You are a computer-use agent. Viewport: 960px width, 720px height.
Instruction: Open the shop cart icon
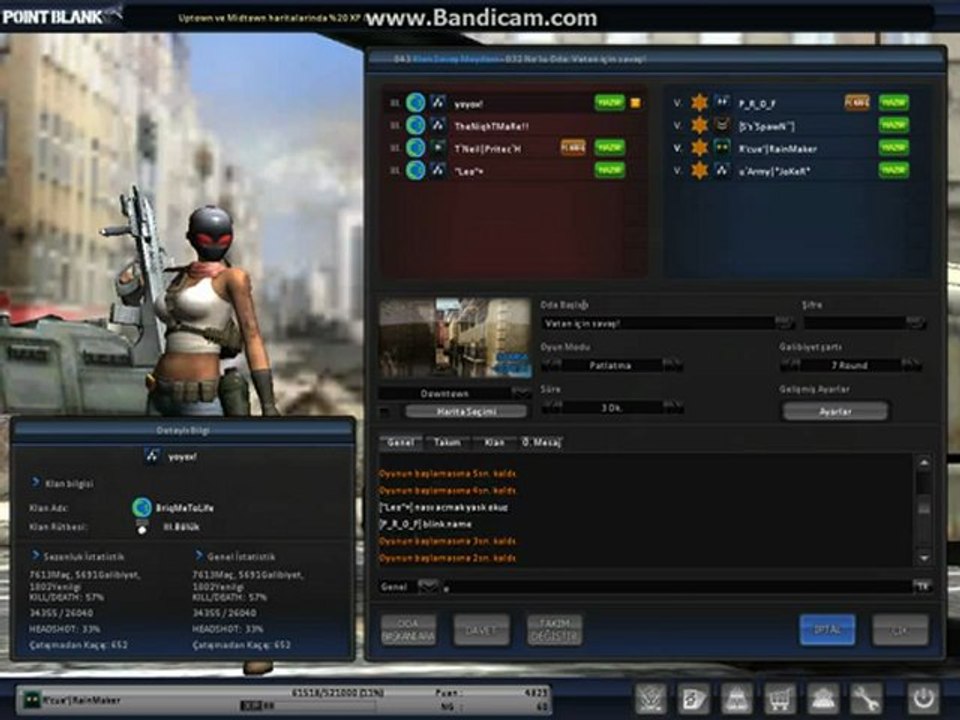tap(779, 699)
